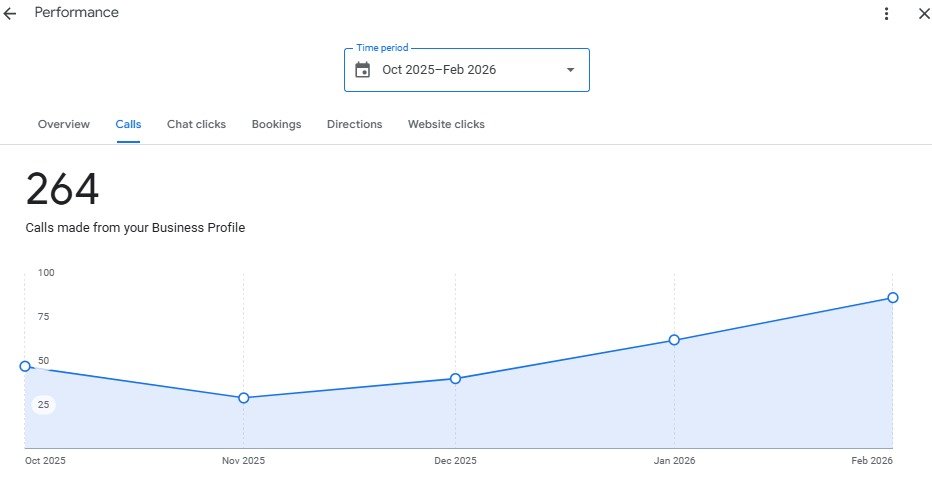The width and height of the screenshot is (932, 487).
Task: Open the Chat clicks tab
Action: pyautogui.click(x=196, y=125)
